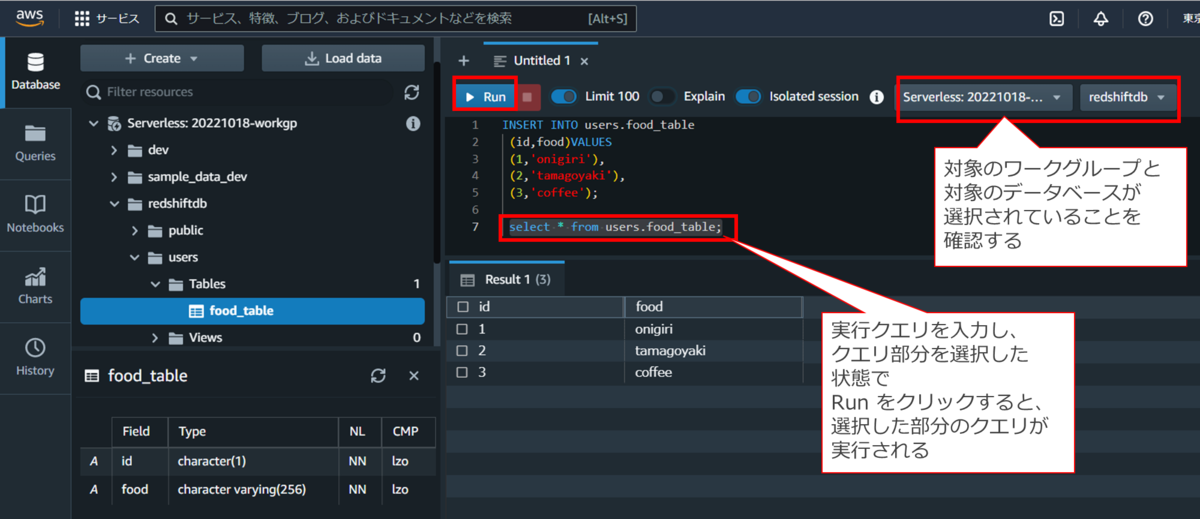Check the row with tamagoyaki
This screenshot has width=1200, height=519.
tap(462, 351)
